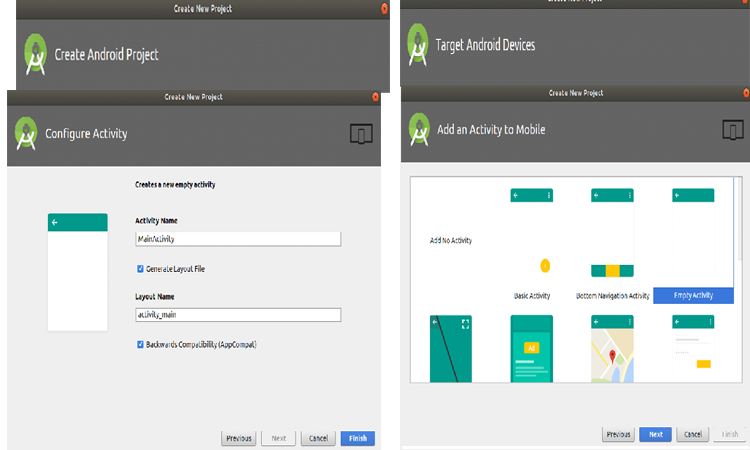Click the Android logo next to Add an Activity to Mobile

point(418,129)
